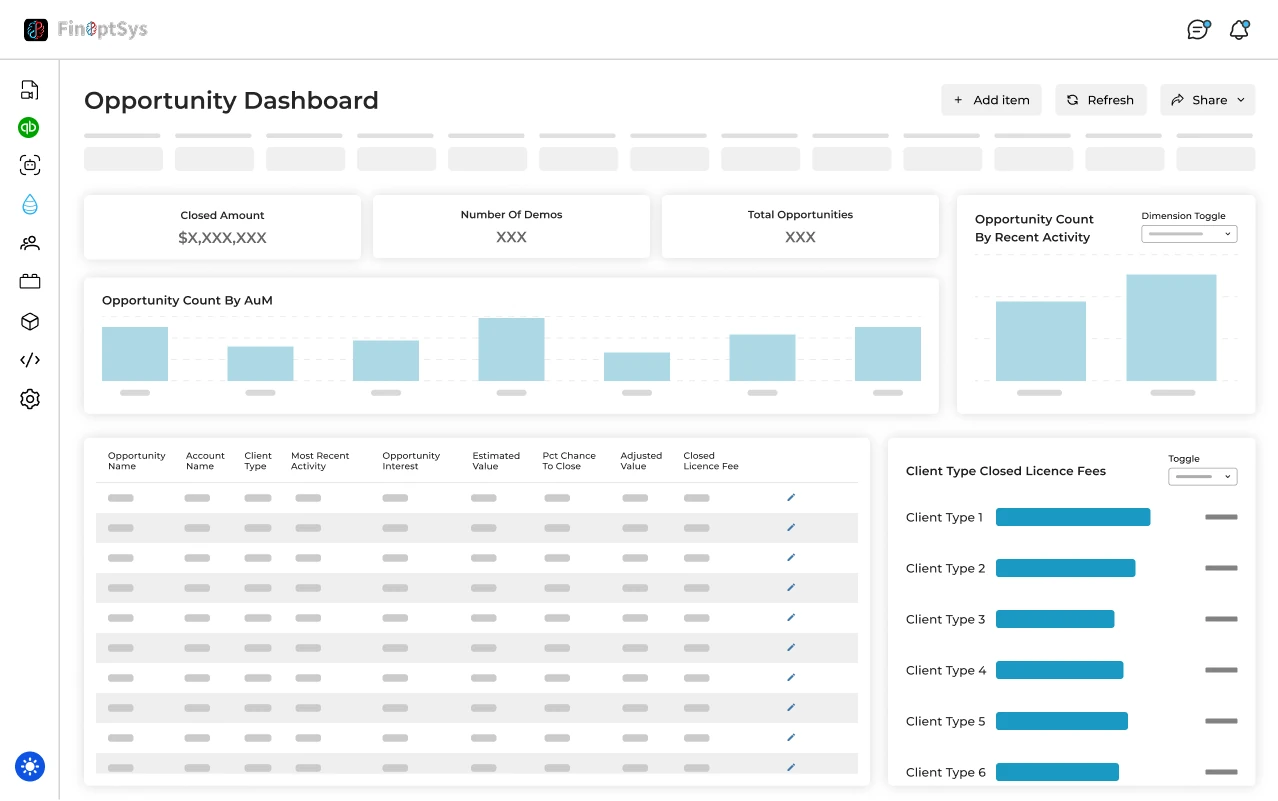1278x801 pixels.
Task: Click the $X,XXX,XXX closed amount value
Action: (x=222, y=238)
